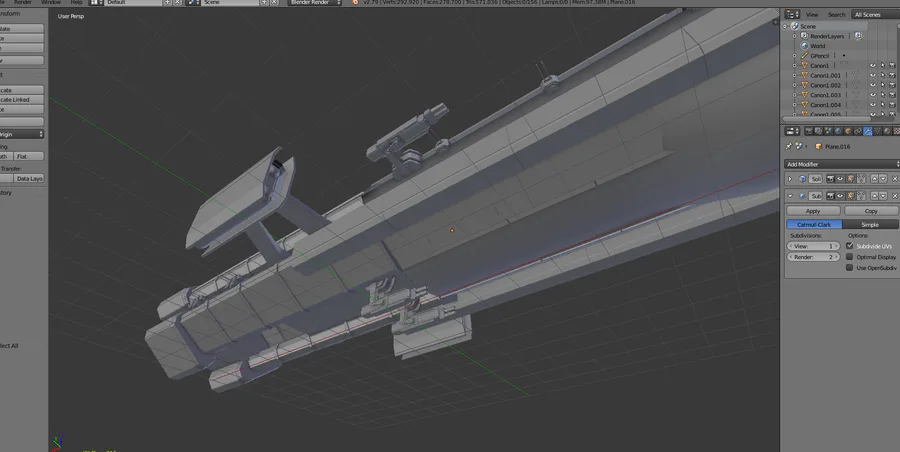This screenshot has width=900, height=452.
Task: Open the Mesh Data triangle tab
Action: 878,131
